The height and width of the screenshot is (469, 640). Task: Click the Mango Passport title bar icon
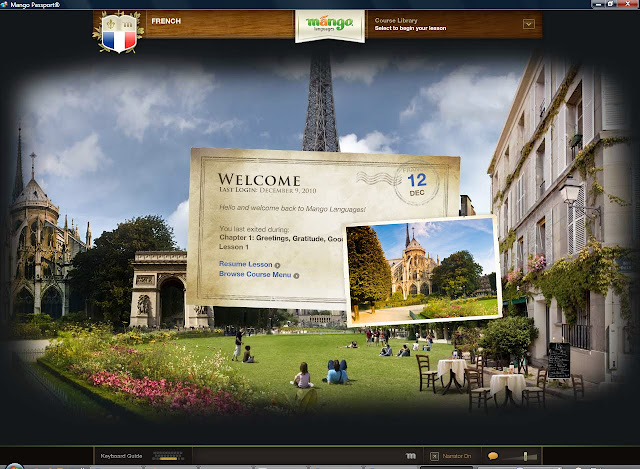click(x=4, y=4)
